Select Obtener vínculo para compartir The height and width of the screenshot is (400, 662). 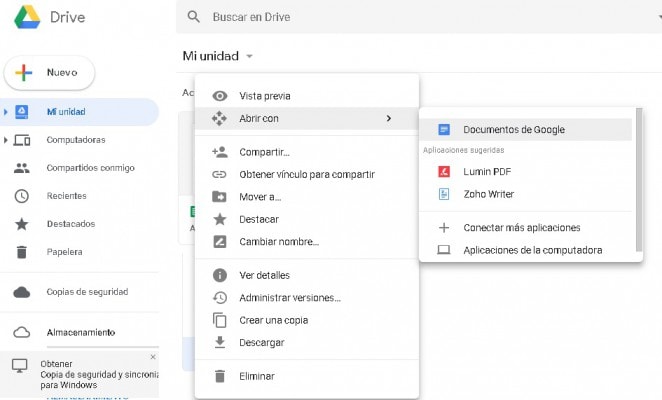click(307, 174)
